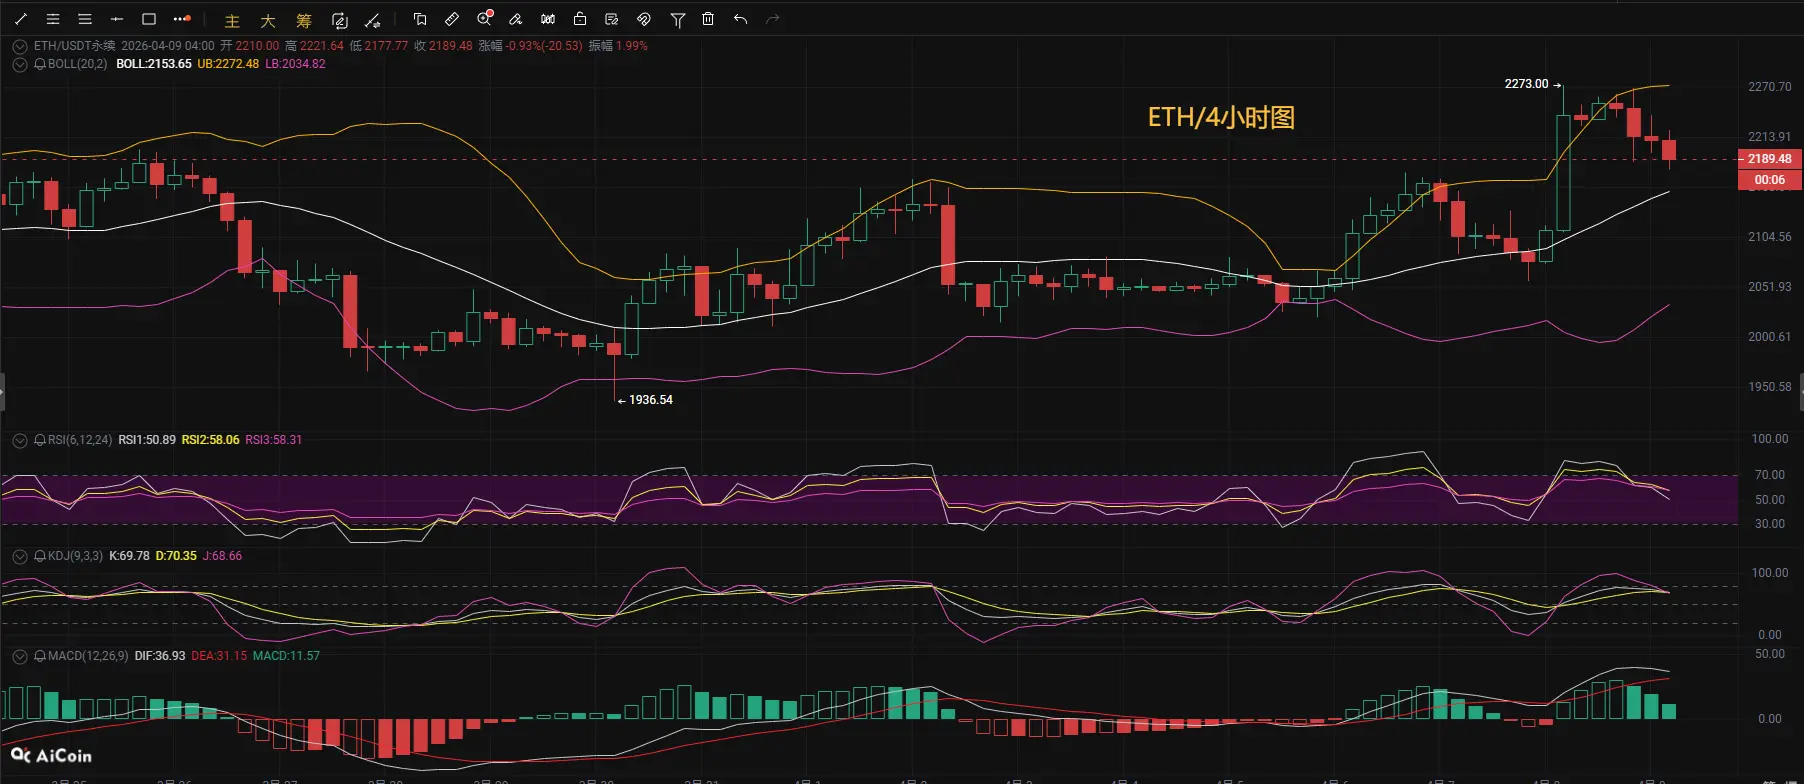This screenshot has width=1804, height=784.
Task: Click the line-with-gear settings icon
Action: click(x=373, y=20)
